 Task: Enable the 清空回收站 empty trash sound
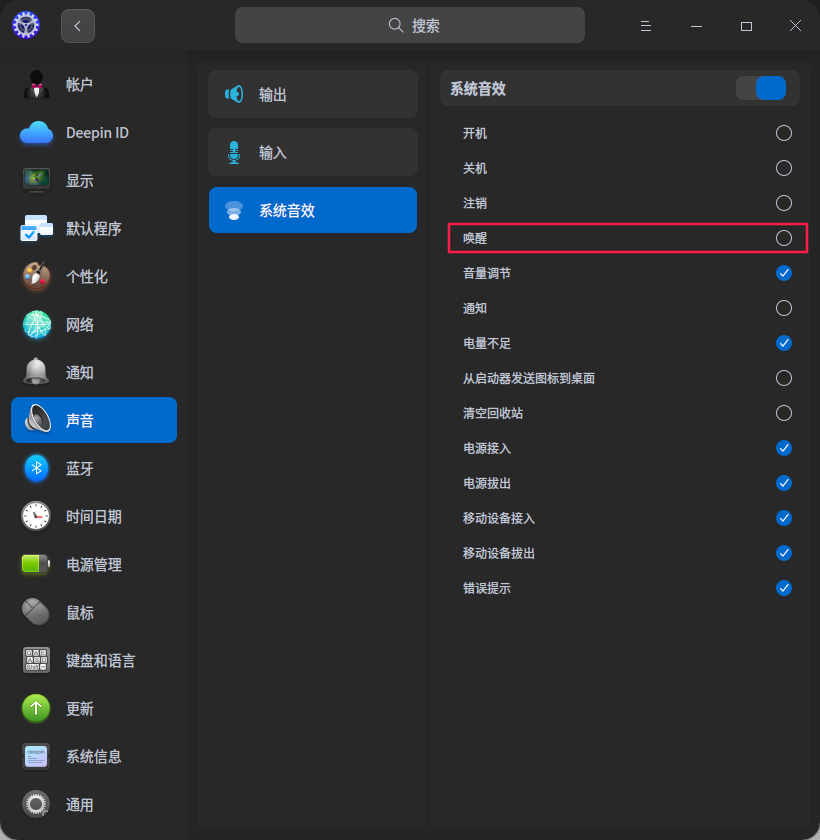coord(784,413)
